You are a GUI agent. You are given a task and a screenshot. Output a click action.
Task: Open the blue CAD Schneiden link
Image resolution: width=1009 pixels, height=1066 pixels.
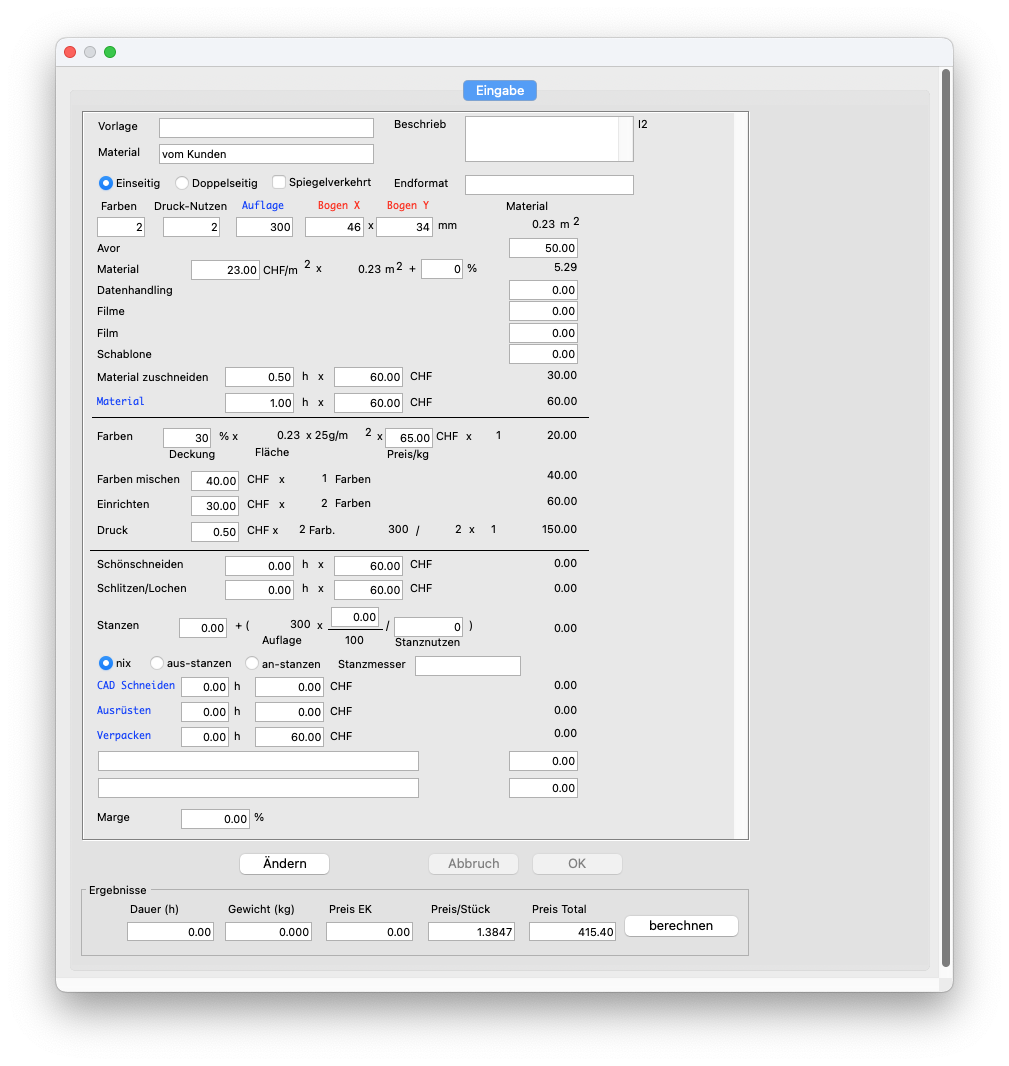135,685
